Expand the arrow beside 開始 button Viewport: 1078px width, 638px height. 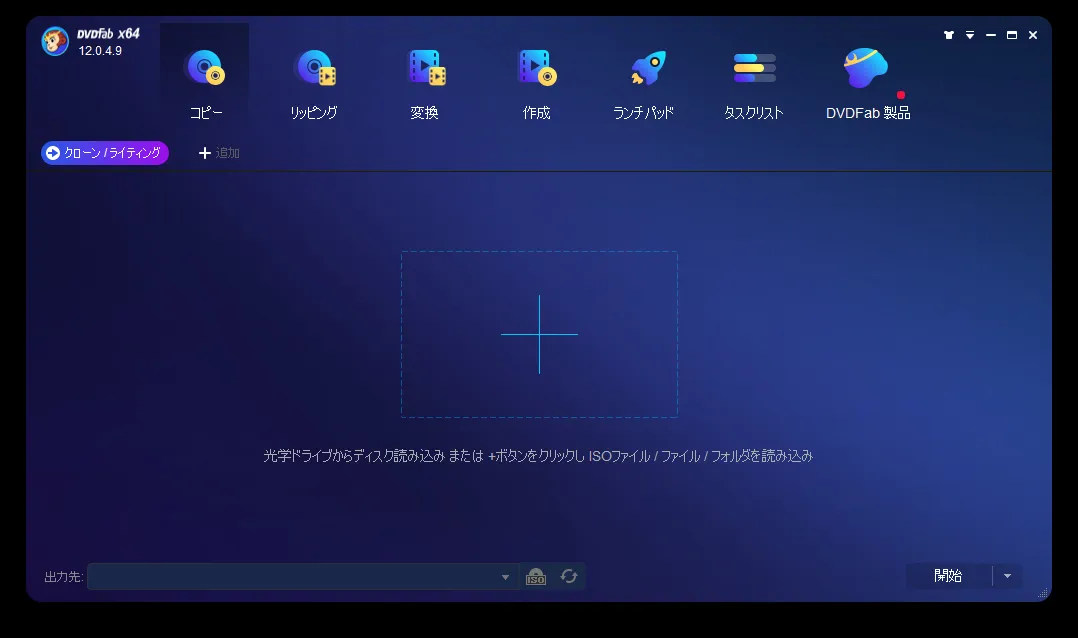[x=1007, y=575]
